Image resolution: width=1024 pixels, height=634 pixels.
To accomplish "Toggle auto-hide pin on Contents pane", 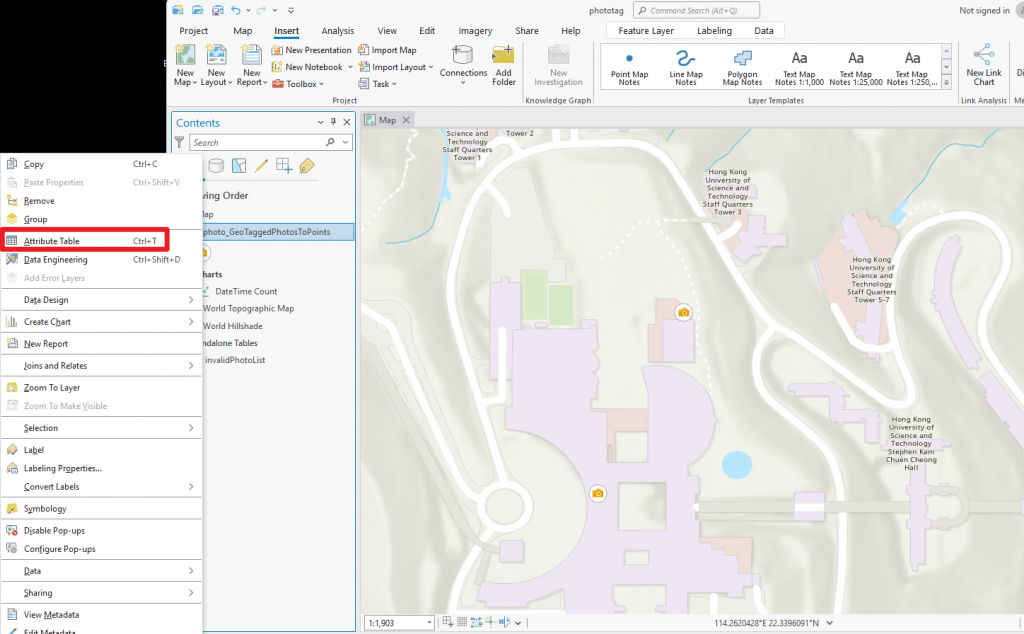I will tap(334, 122).
